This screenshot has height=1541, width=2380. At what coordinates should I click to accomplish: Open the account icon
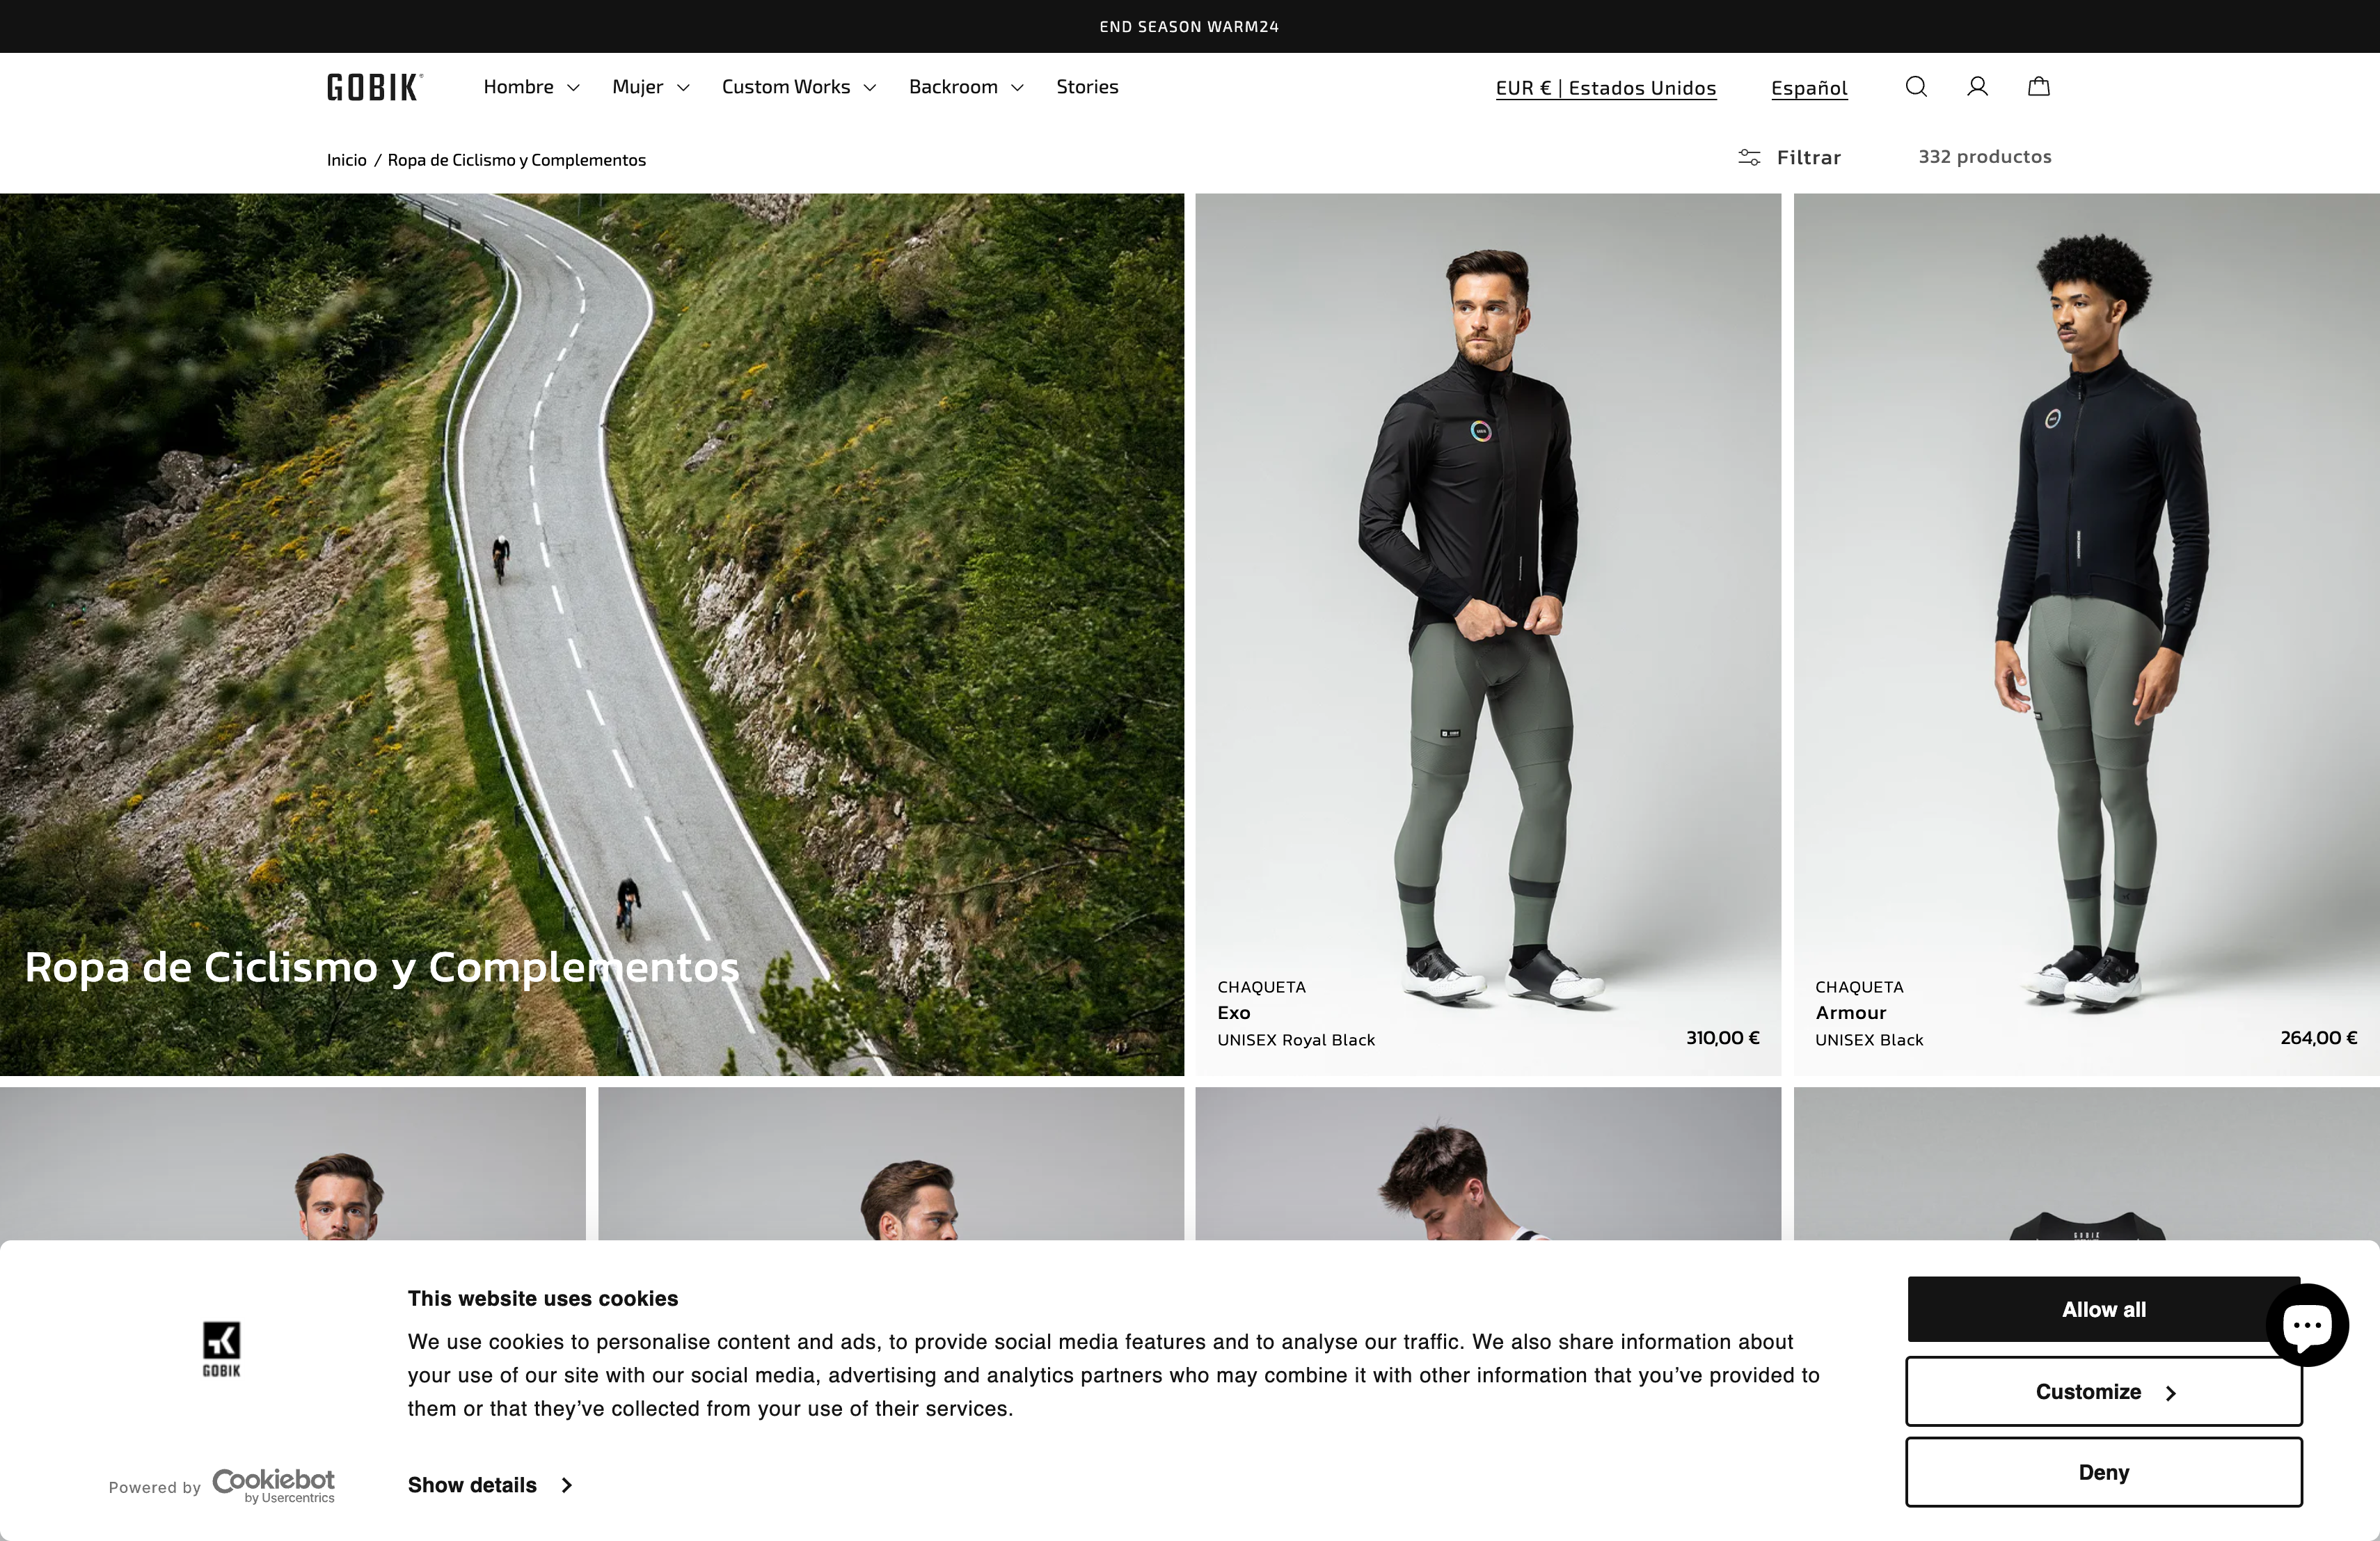tap(1977, 87)
